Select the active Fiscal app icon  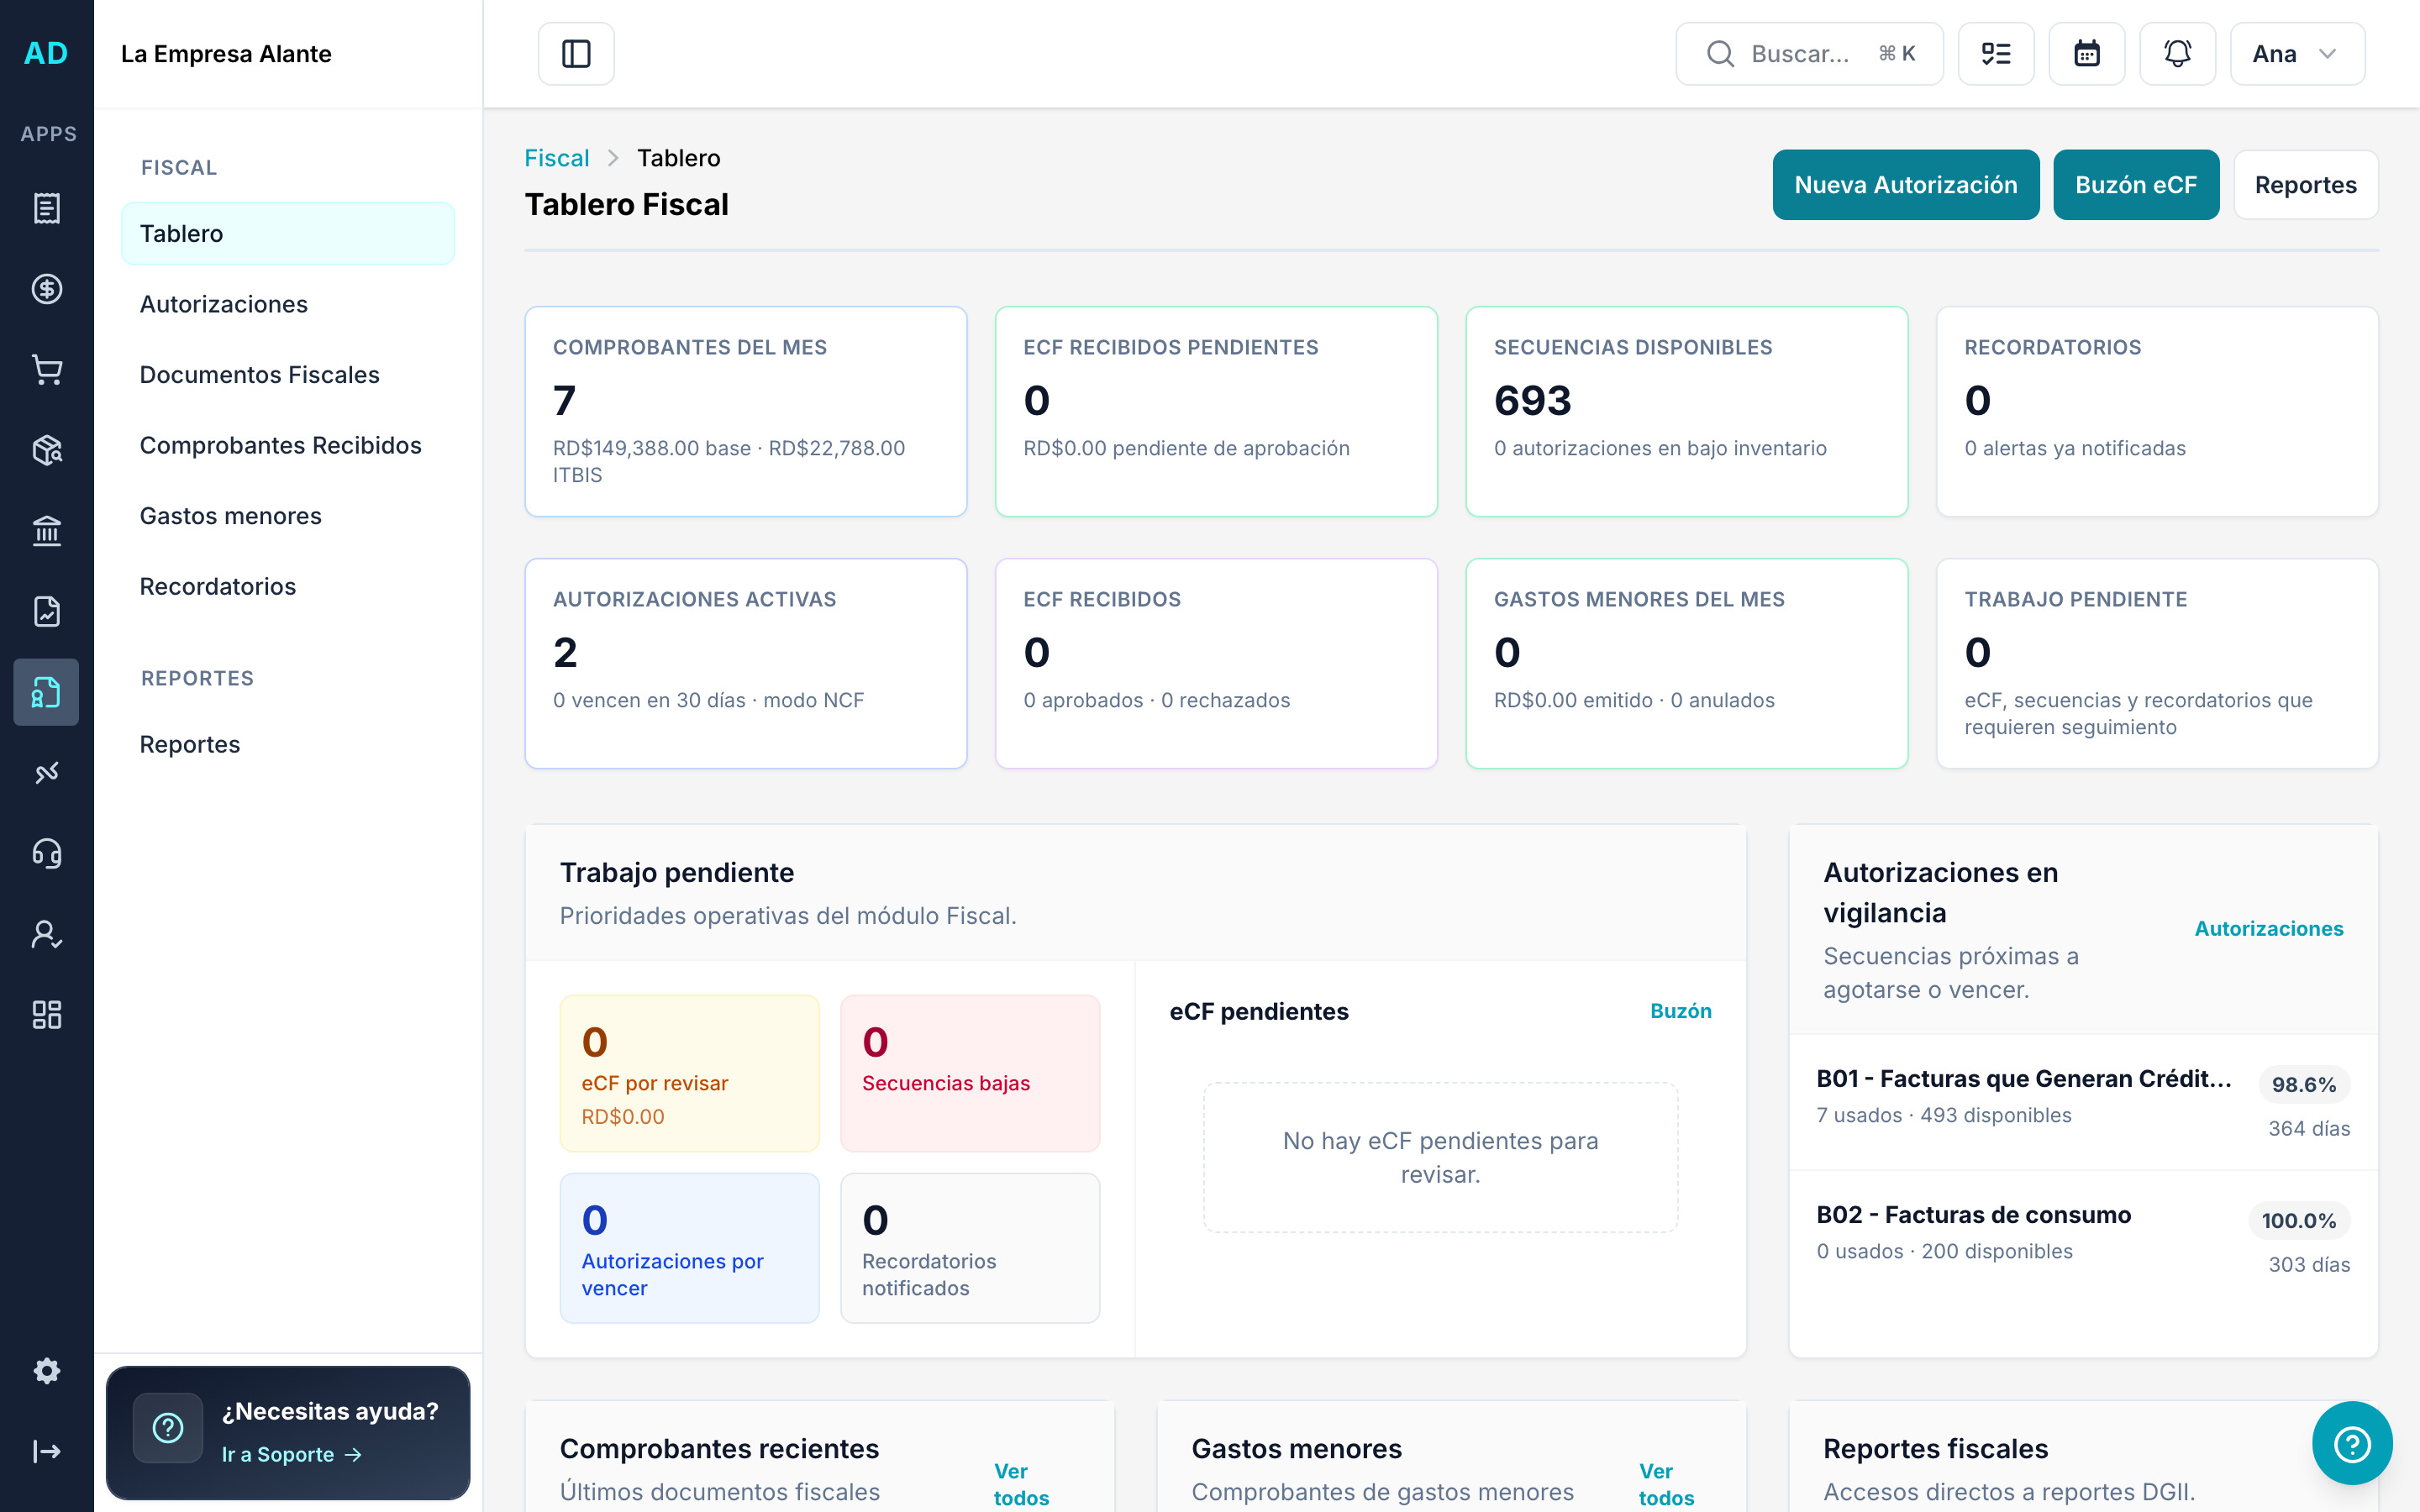pos(46,692)
